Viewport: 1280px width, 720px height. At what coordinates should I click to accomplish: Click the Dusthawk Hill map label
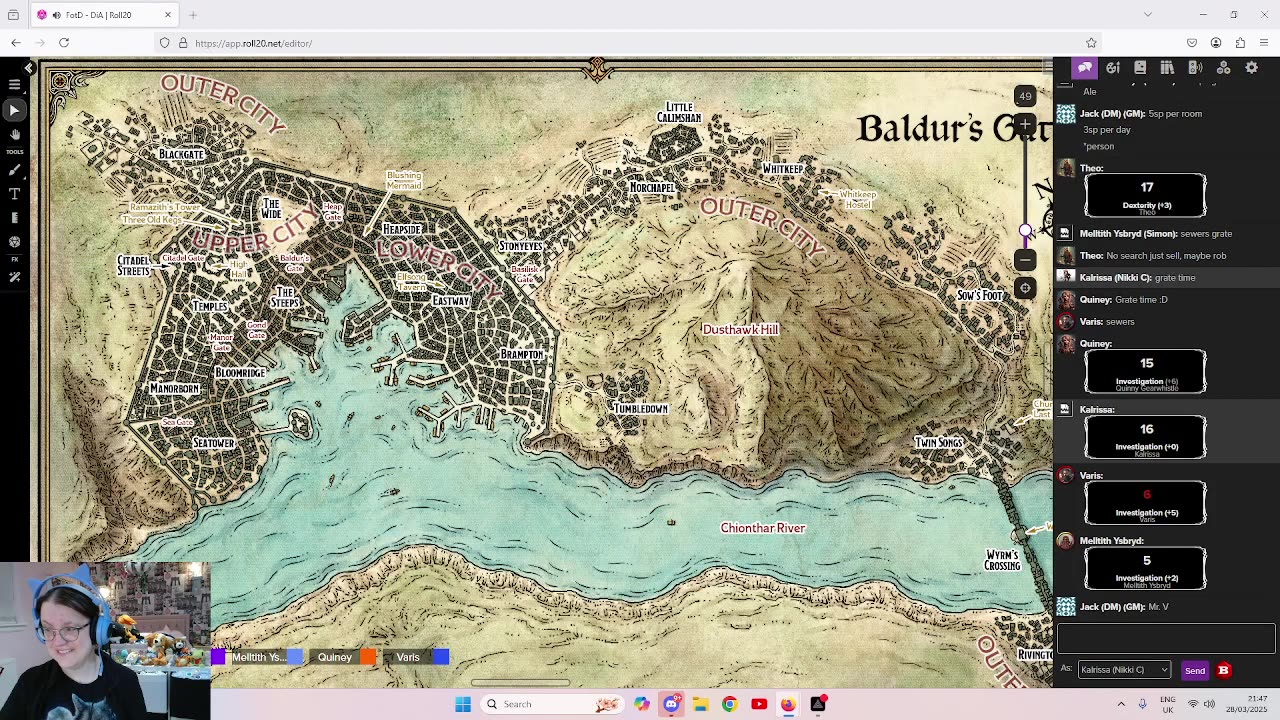(740, 330)
